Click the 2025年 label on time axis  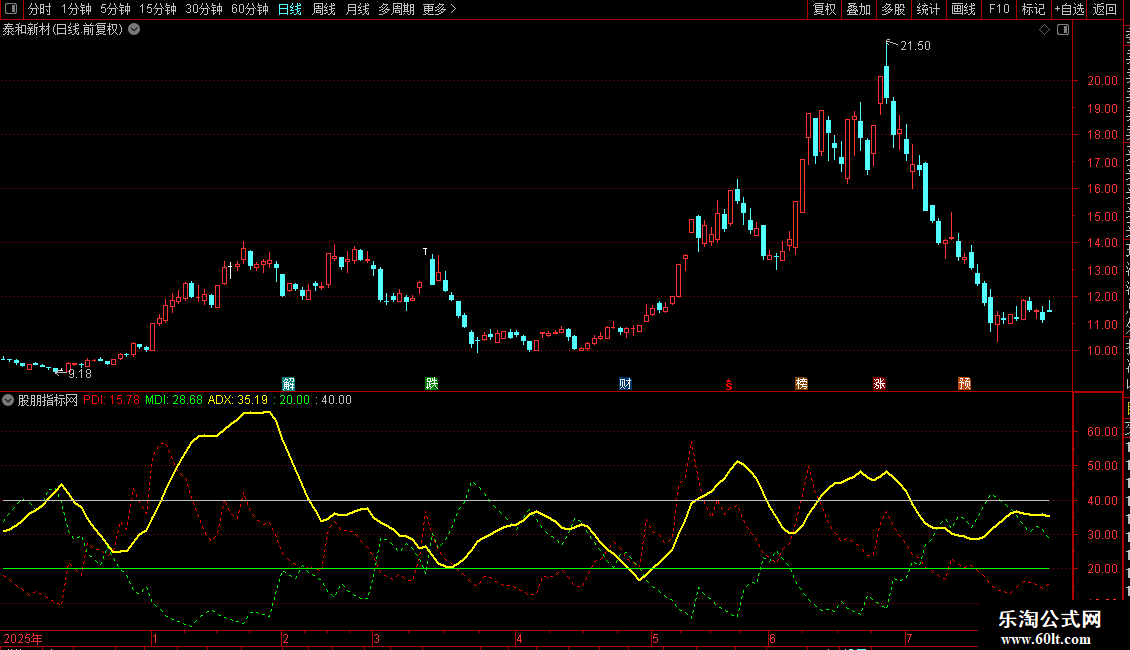23,638
